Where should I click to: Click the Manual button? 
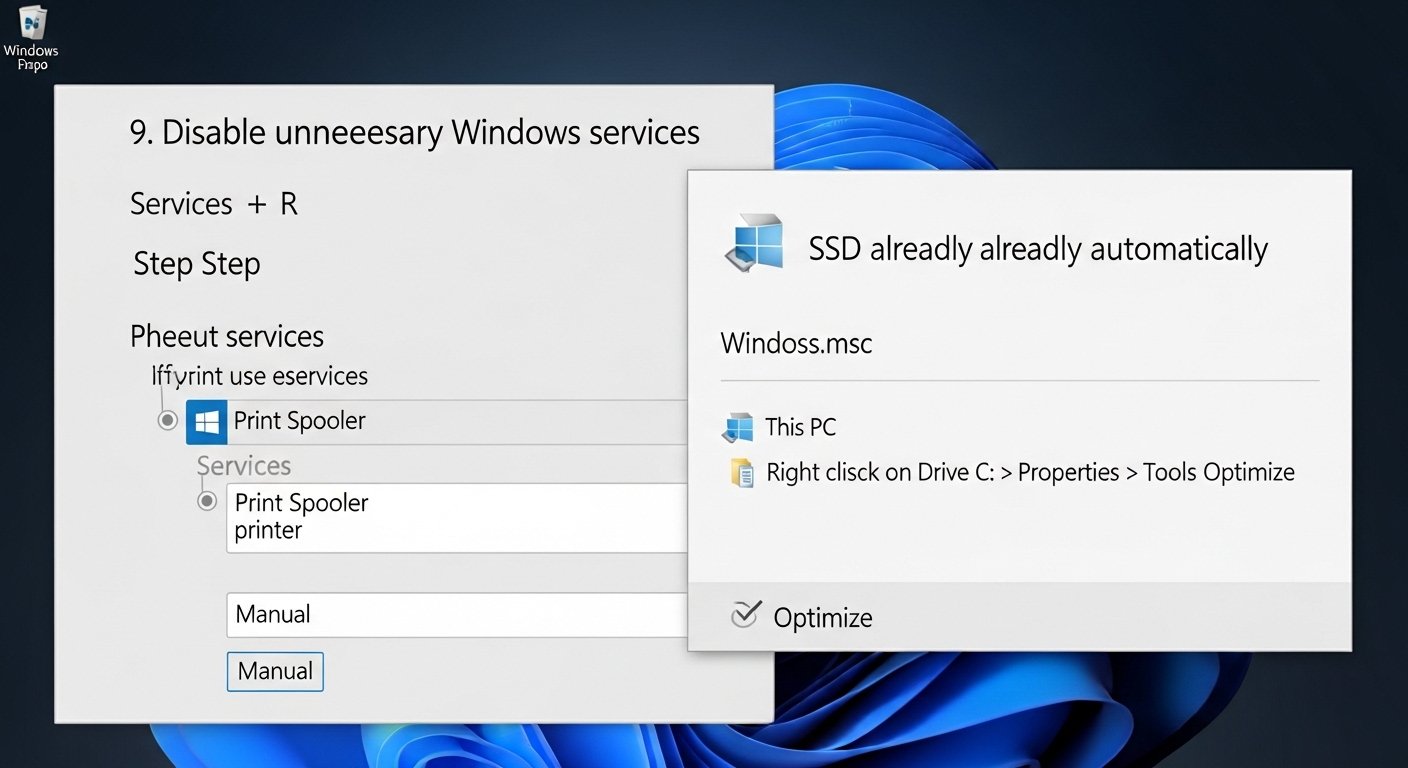pyautogui.click(x=275, y=671)
